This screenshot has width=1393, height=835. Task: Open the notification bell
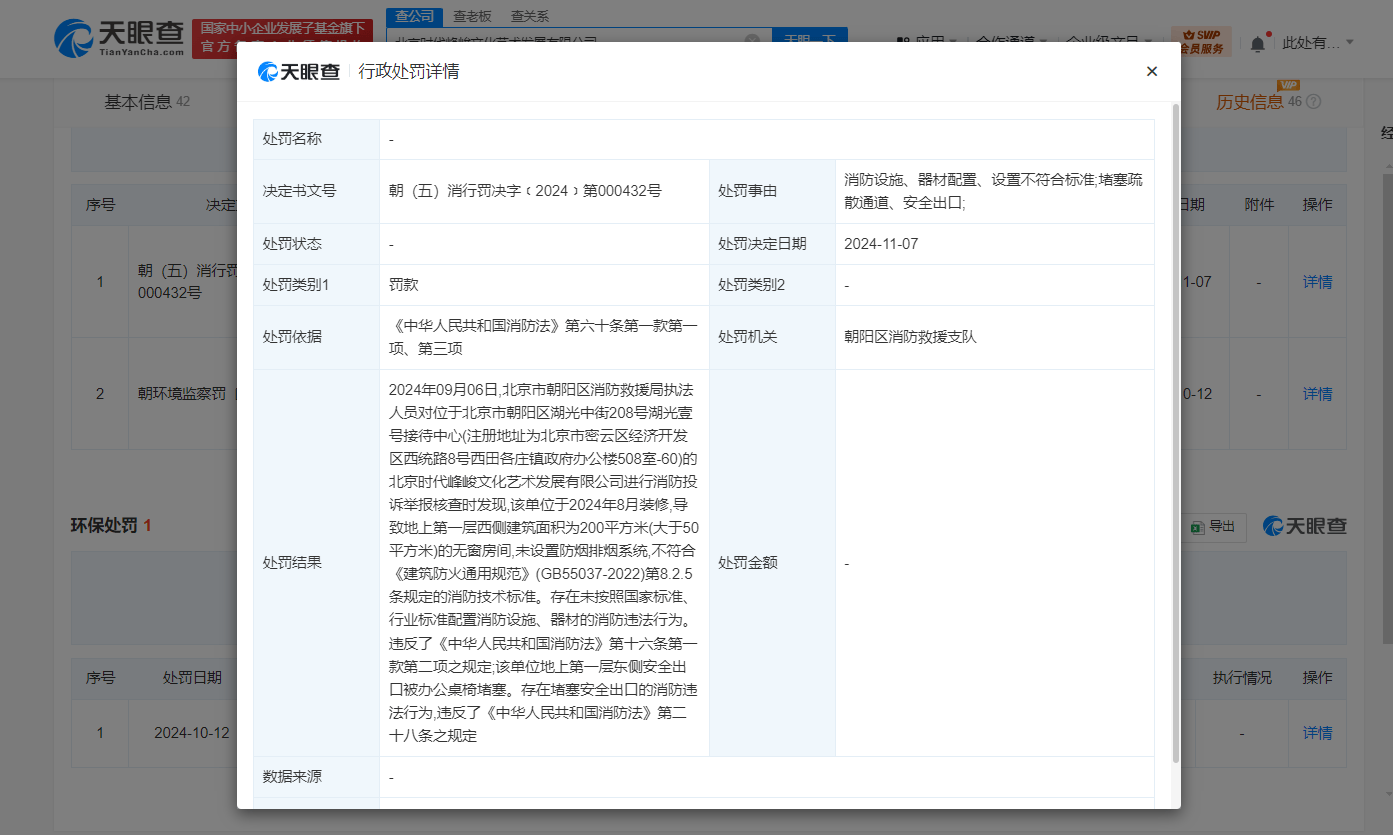pyautogui.click(x=1257, y=43)
